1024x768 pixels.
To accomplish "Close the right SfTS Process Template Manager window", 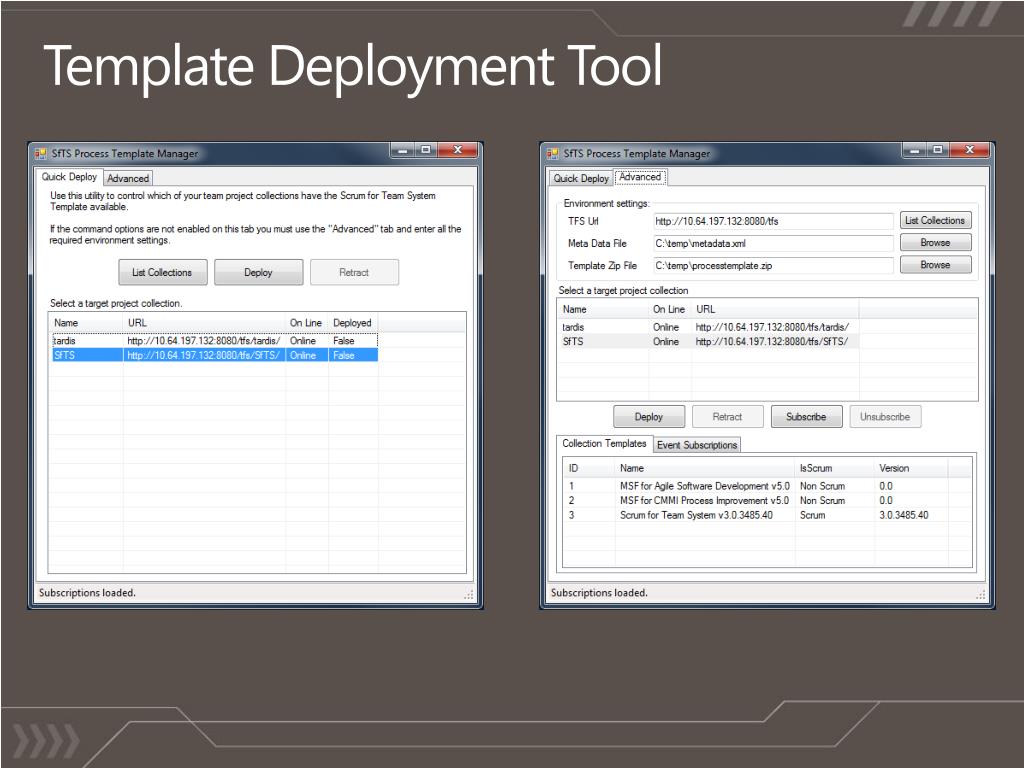I will [970, 150].
